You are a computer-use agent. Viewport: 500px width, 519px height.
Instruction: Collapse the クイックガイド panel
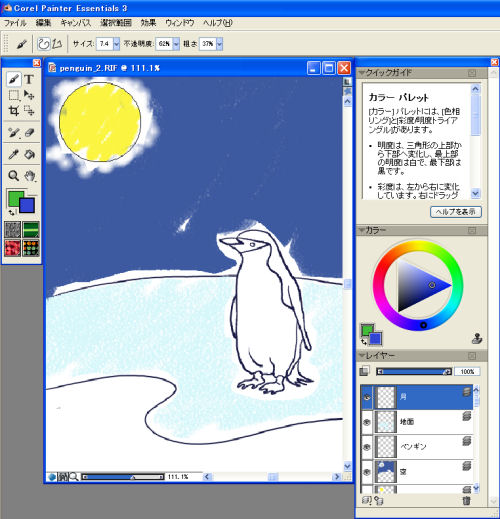click(362, 73)
